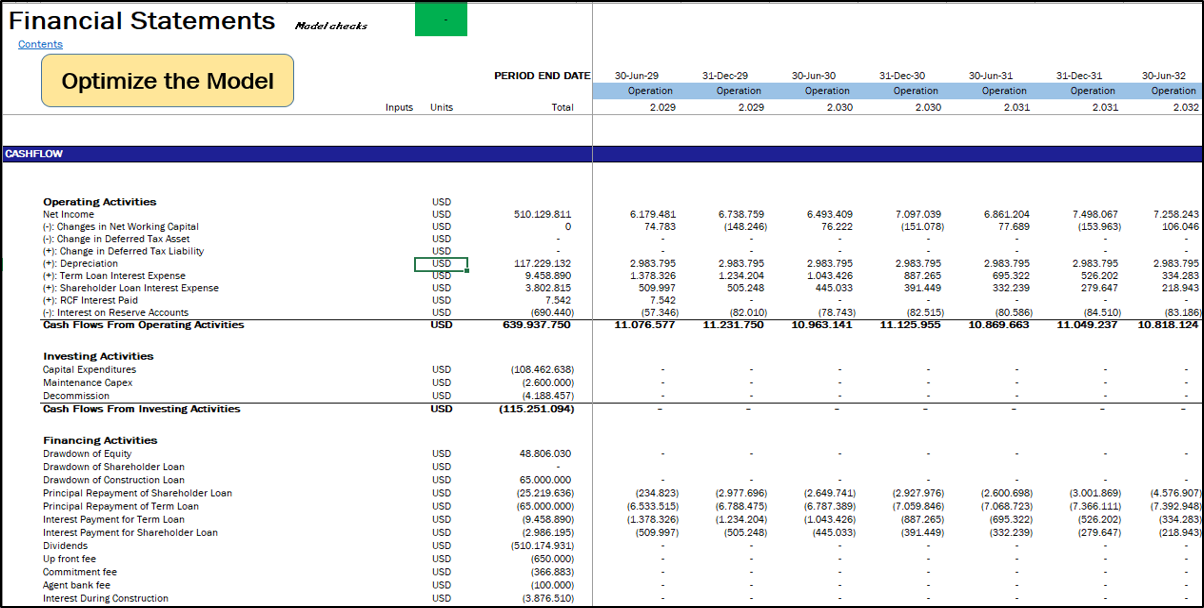Click Capital Expenditures total (108.462.638)

click(x=542, y=370)
